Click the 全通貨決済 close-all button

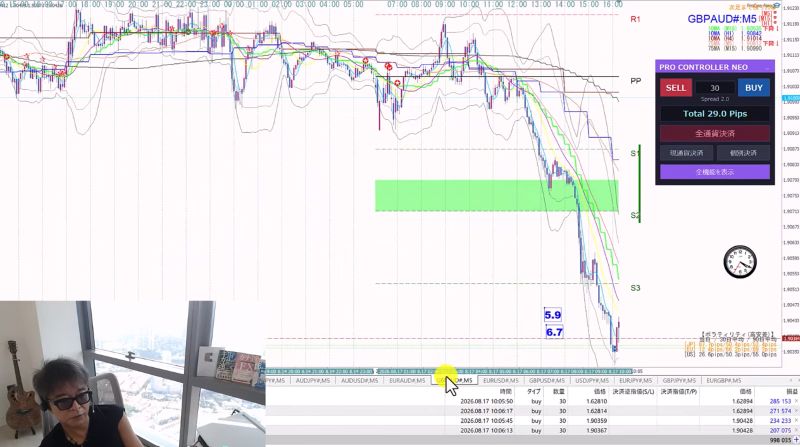coord(715,134)
